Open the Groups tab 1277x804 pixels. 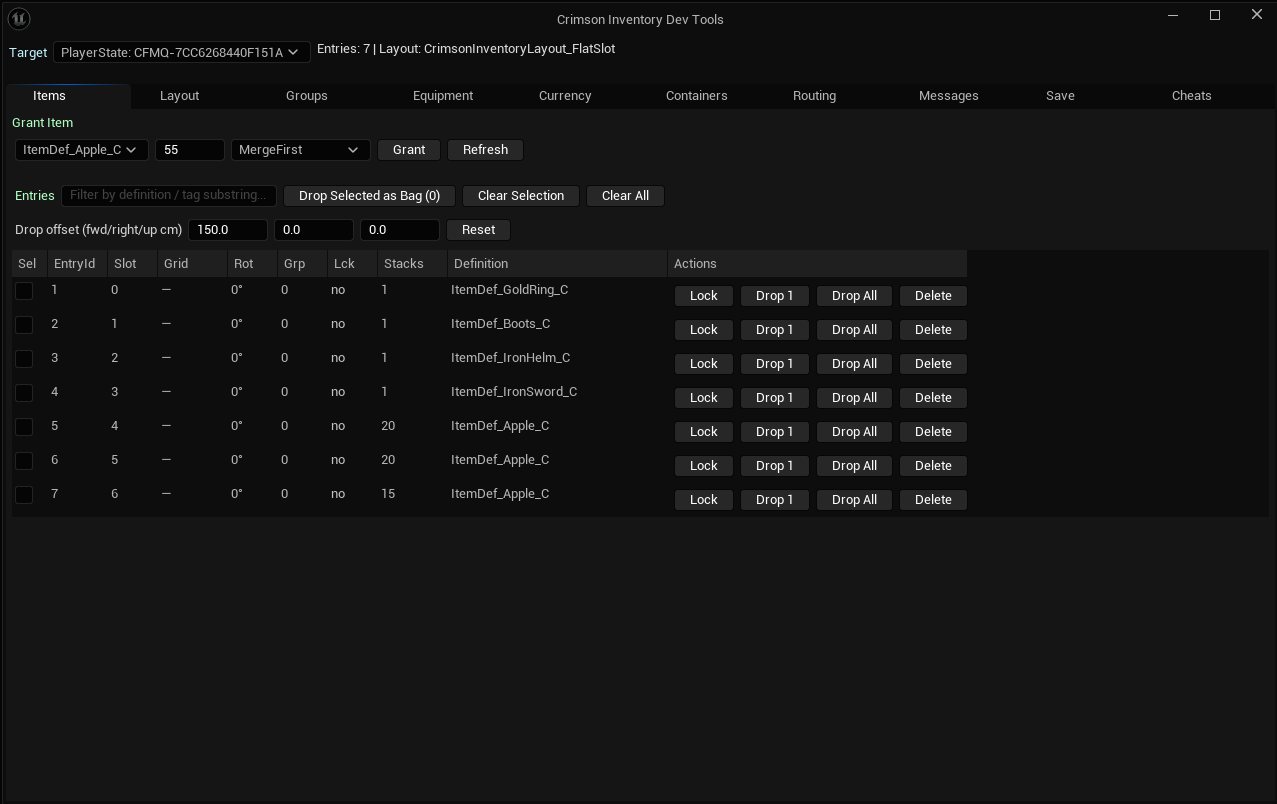coord(307,96)
